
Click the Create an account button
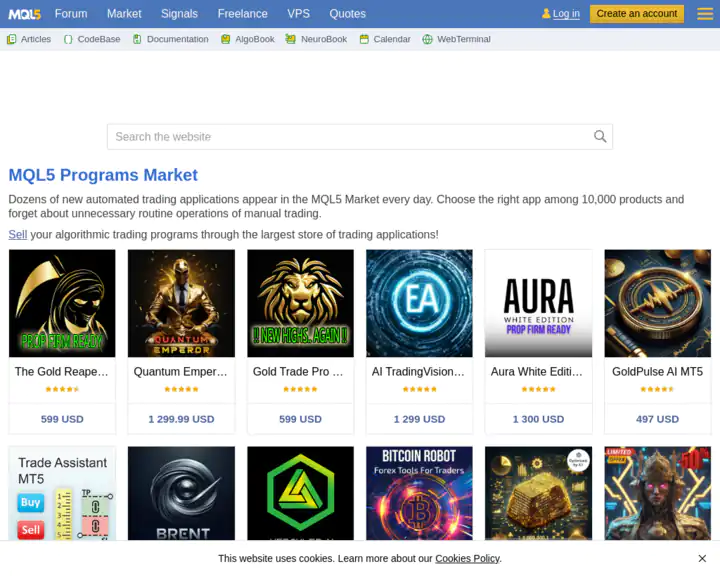pos(637,14)
